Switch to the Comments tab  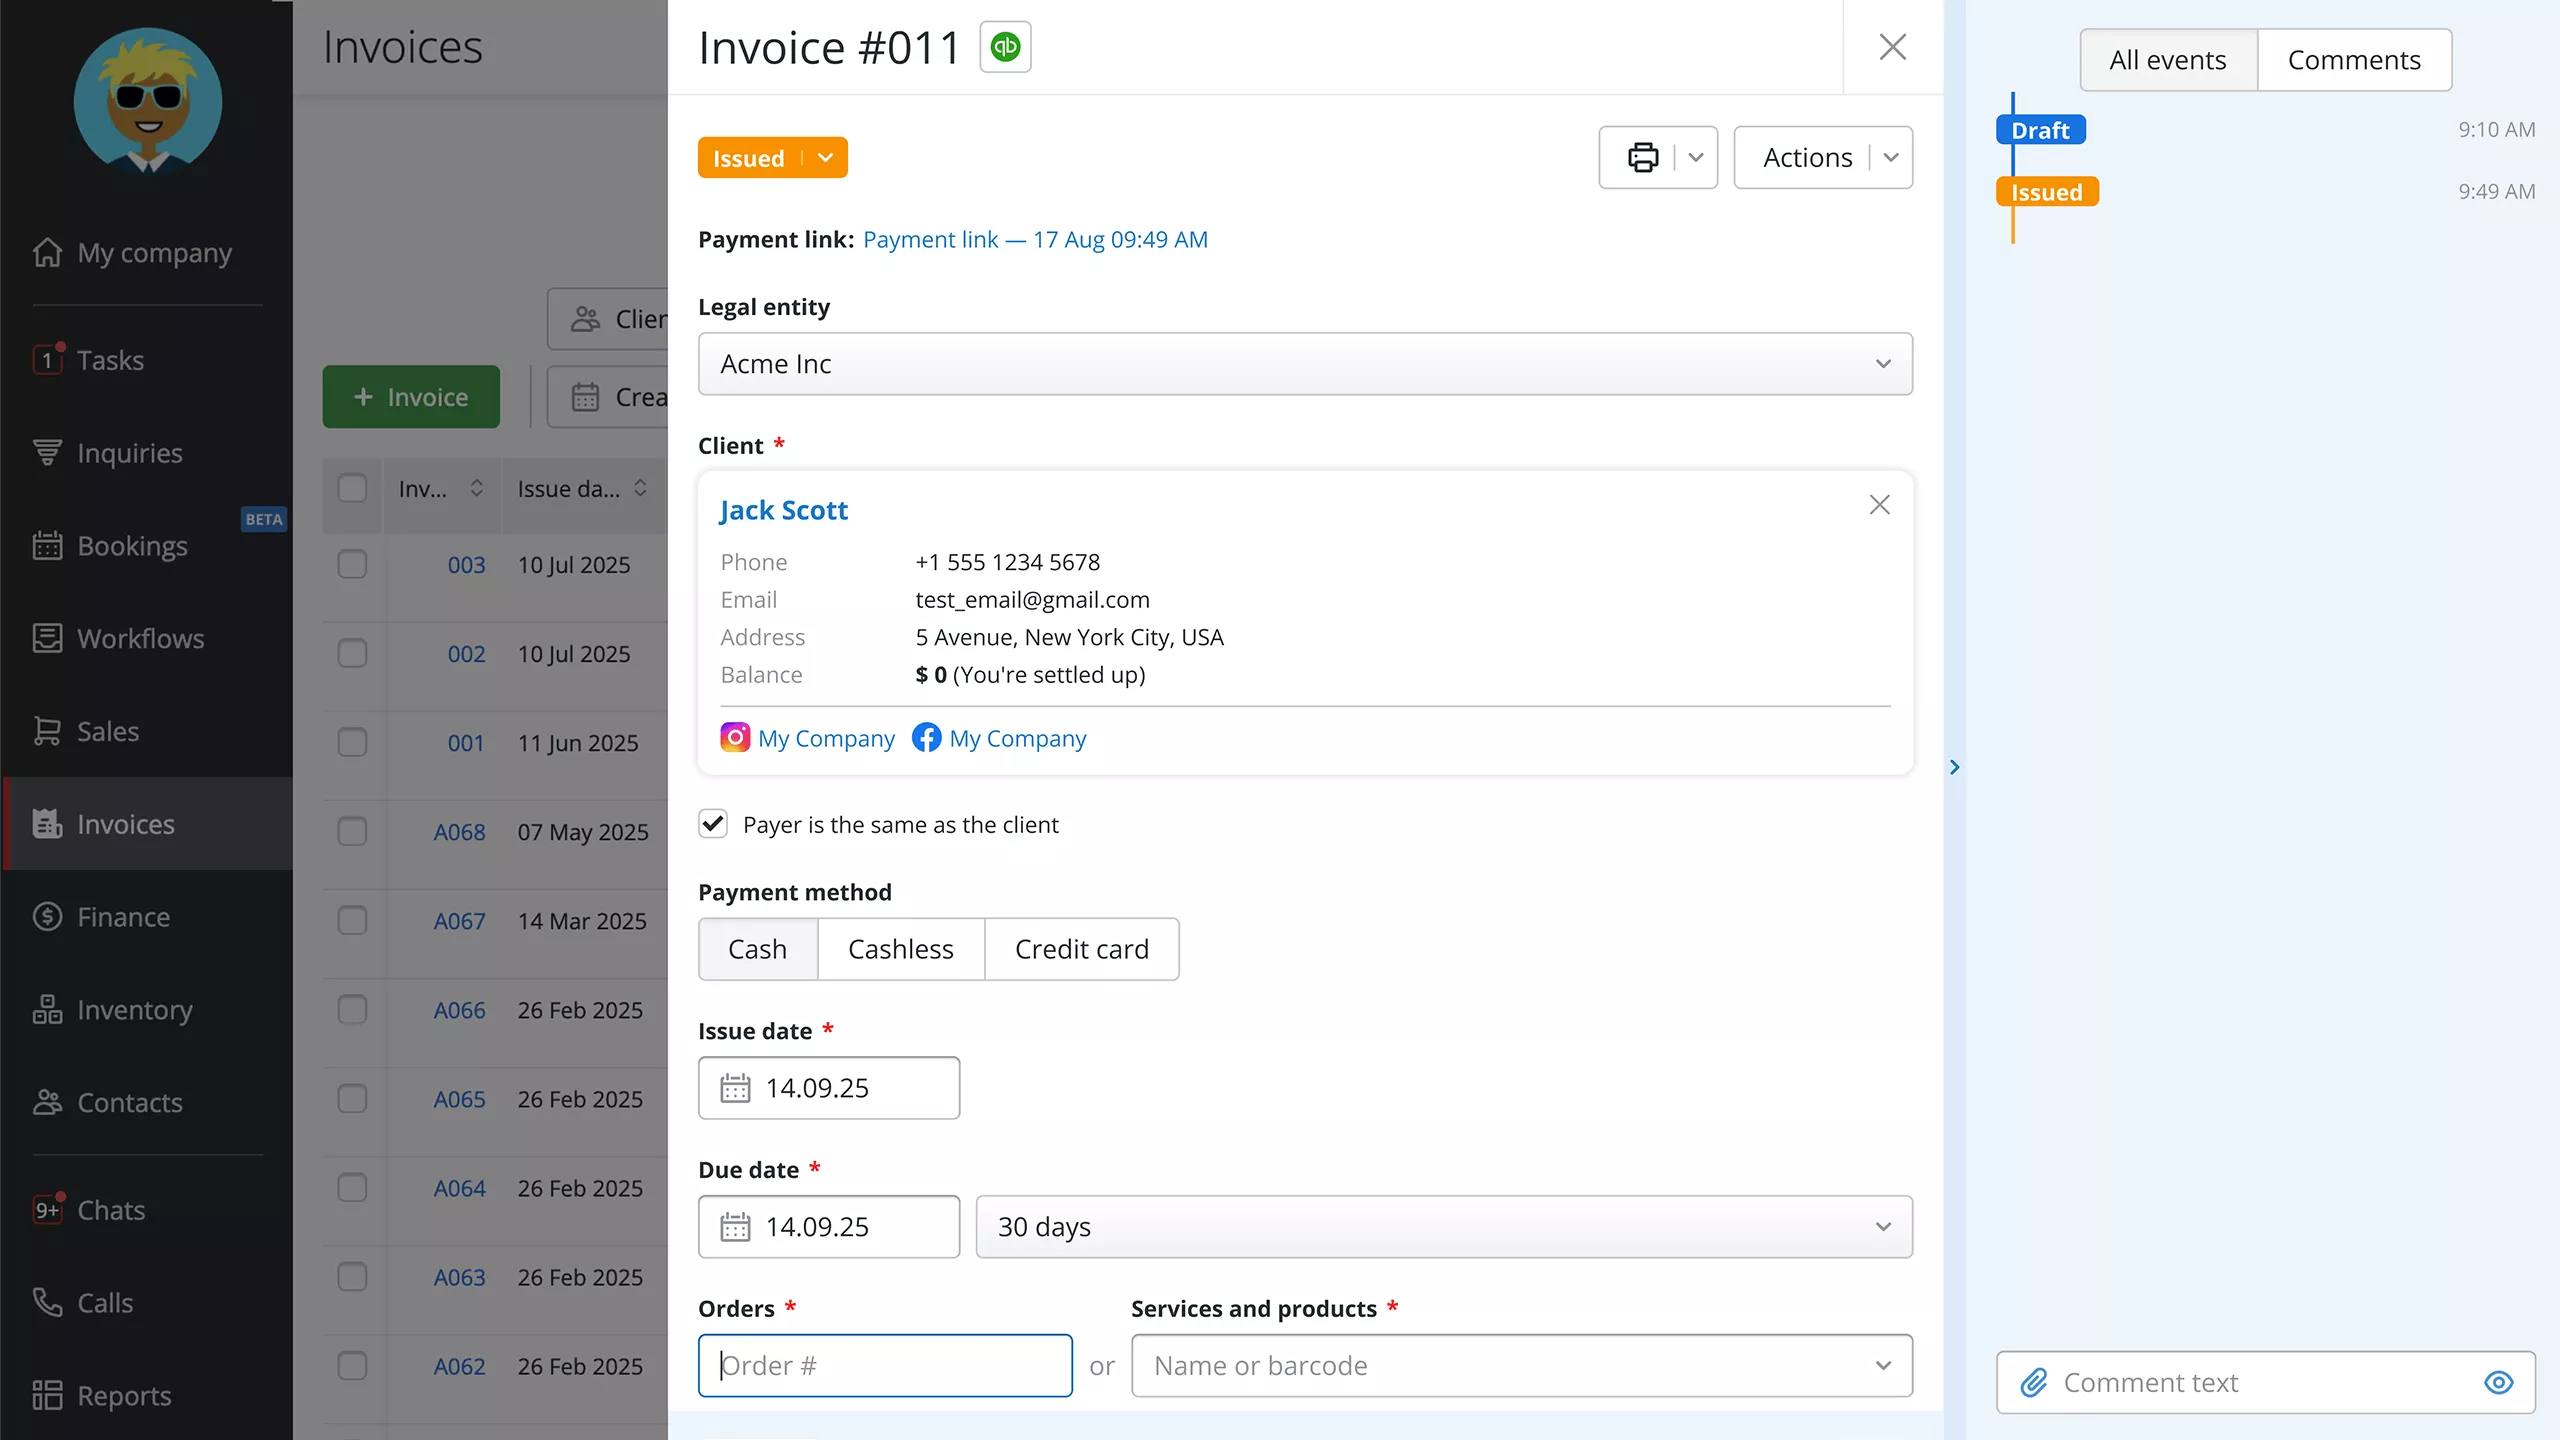pos(2354,60)
